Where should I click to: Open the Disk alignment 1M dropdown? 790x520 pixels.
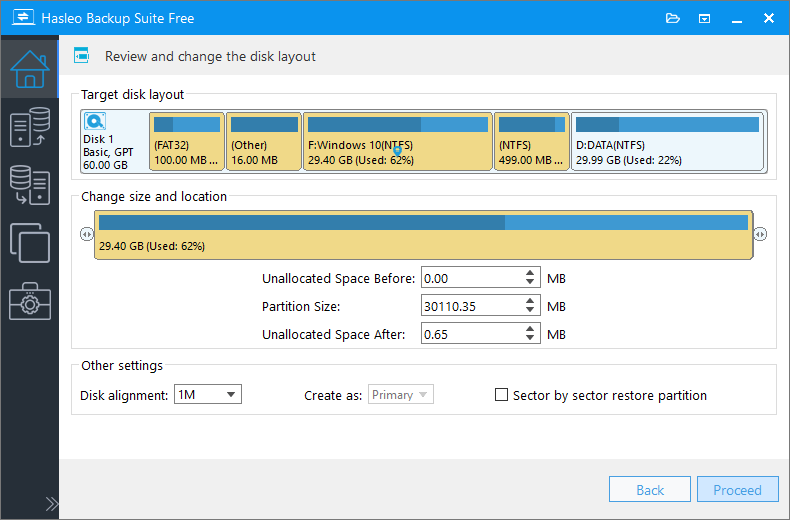pyautogui.click(x=208, y=394)
